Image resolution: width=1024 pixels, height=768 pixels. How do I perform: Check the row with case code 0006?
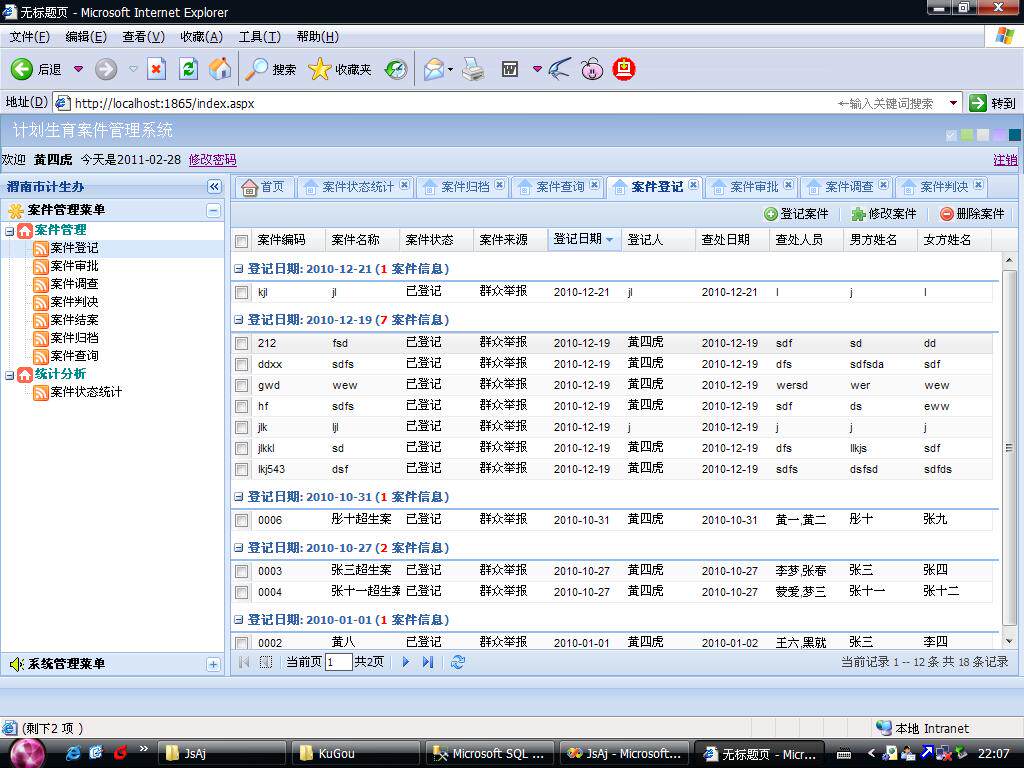242,520
